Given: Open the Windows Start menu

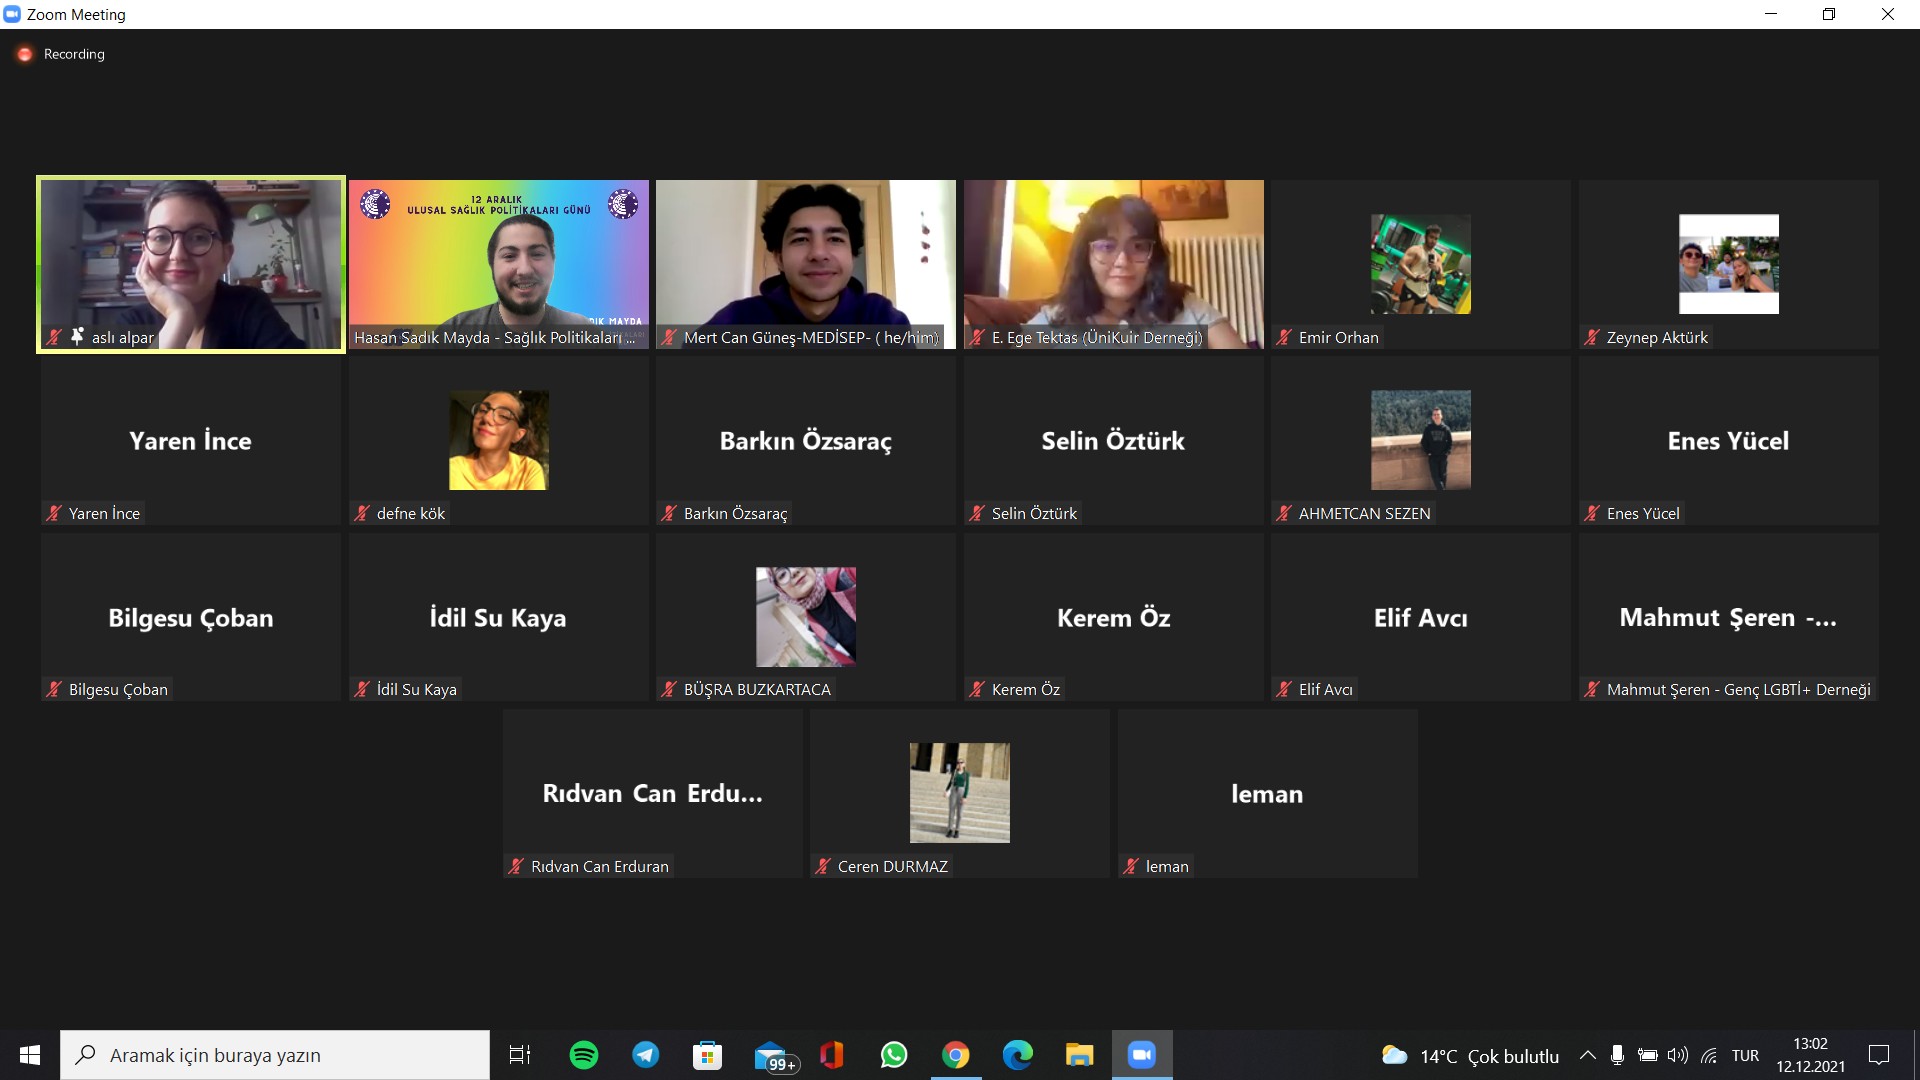Looking at the screenshot, I should pos(30,1055).
